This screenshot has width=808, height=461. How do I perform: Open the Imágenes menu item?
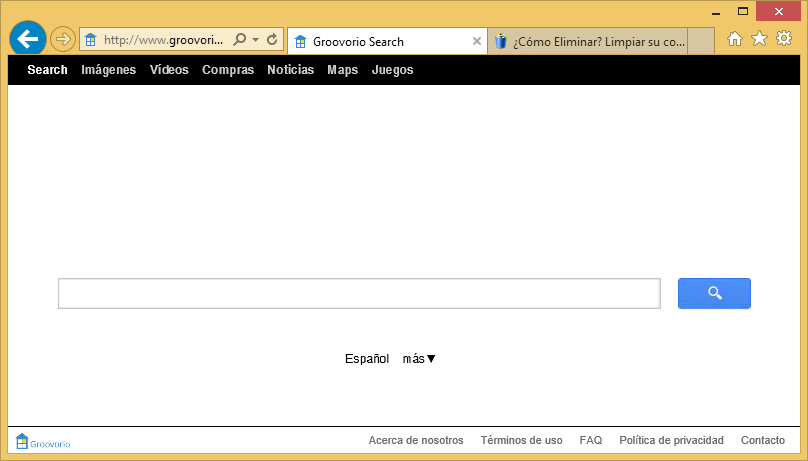[x=109, y=70]
